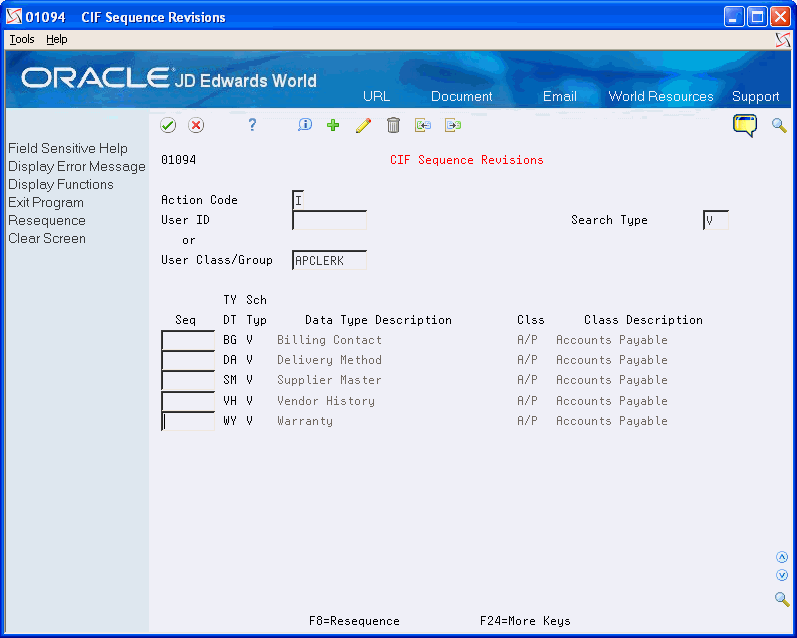
Task: Click the trash can Delete icon
Action: click(393, 125)
